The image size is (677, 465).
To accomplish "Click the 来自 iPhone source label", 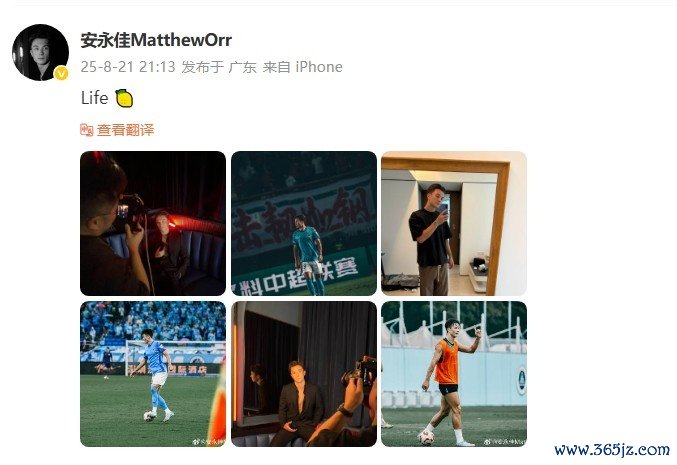I will pos(303,67).
